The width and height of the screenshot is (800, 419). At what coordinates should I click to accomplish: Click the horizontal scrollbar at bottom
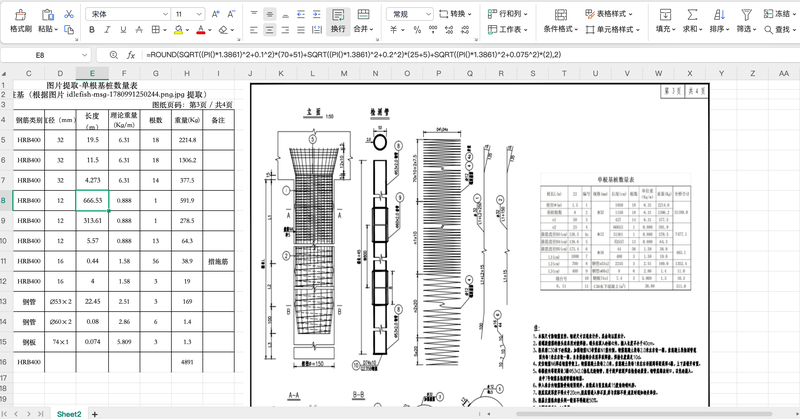pos(644,414)
